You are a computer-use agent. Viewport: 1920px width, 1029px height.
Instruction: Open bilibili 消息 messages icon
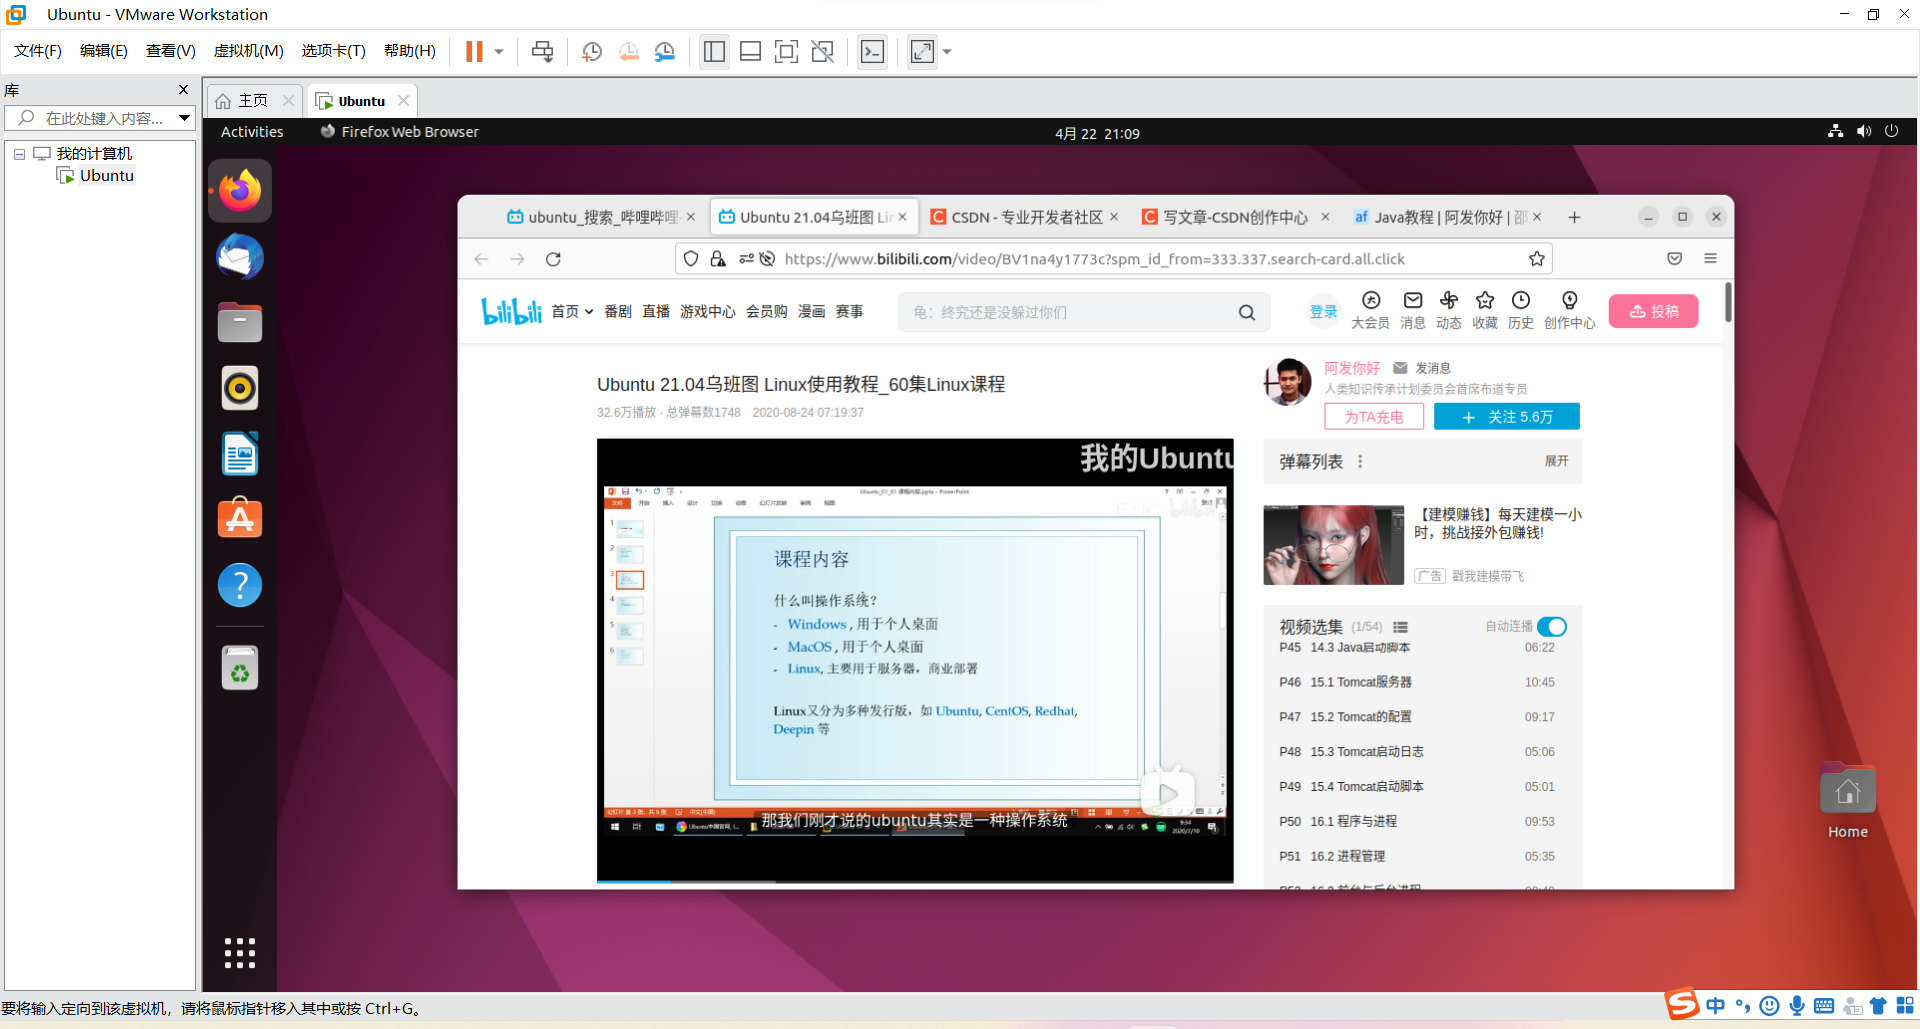point(1413,310)
